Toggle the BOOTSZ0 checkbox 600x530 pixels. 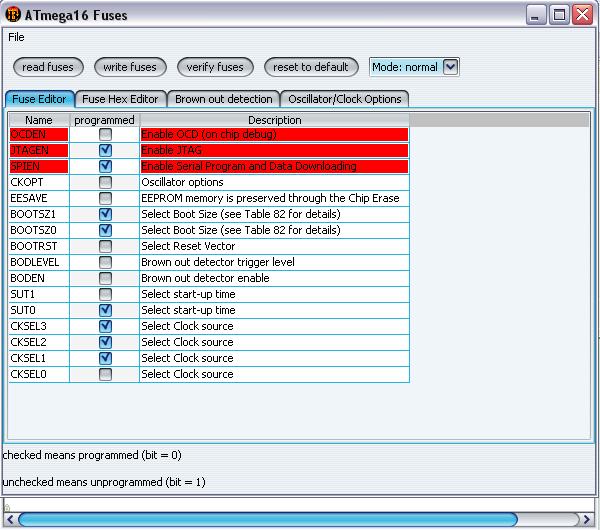tap(105, 230)
